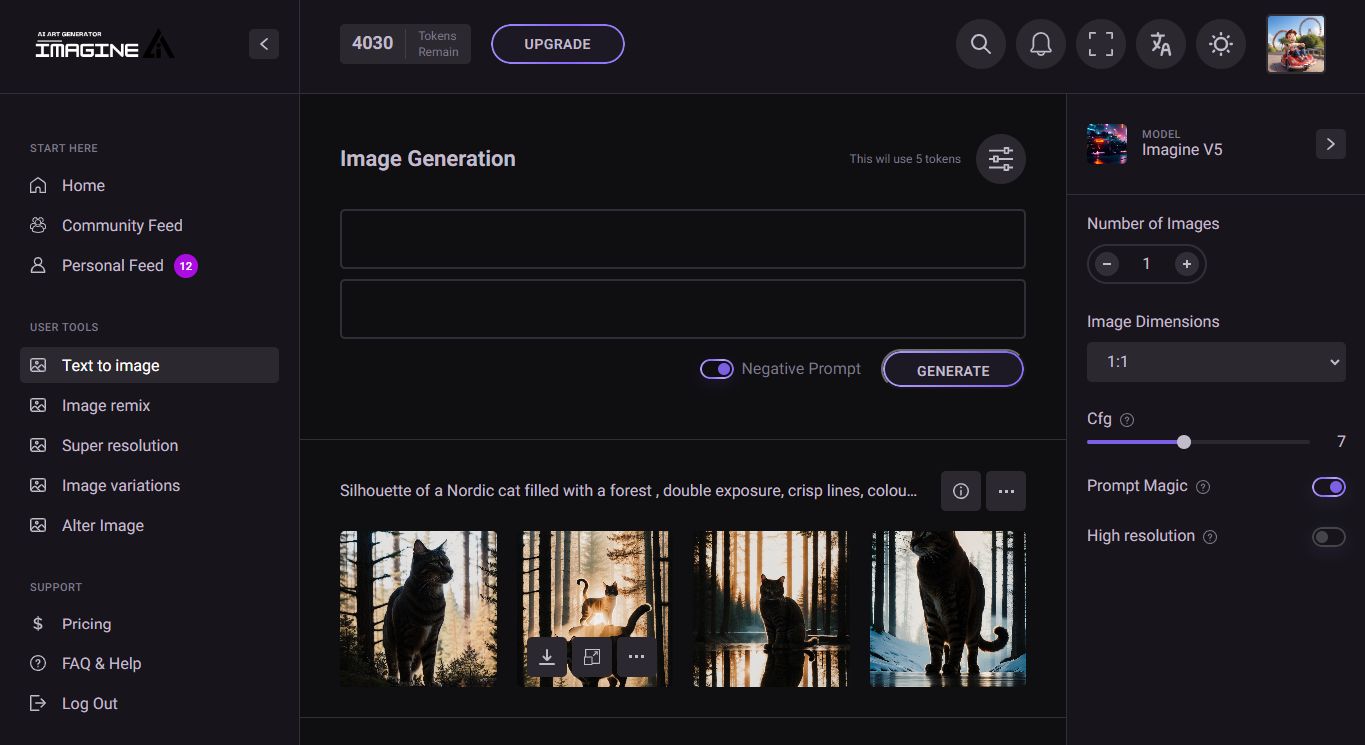1365x745 pixels.
Task: Open Image Dimensions 1:1 dropdown
Action: tap(1216, 362)
